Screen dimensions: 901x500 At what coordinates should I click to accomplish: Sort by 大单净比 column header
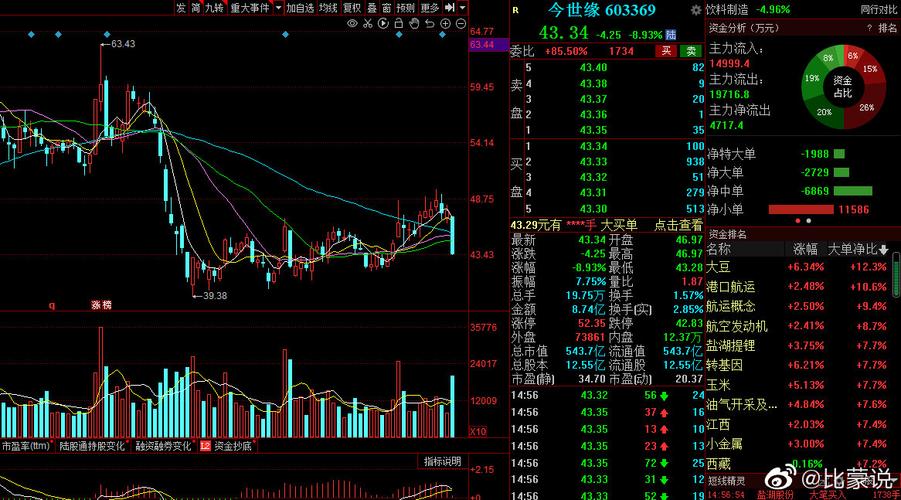click(x=857, y=249)
